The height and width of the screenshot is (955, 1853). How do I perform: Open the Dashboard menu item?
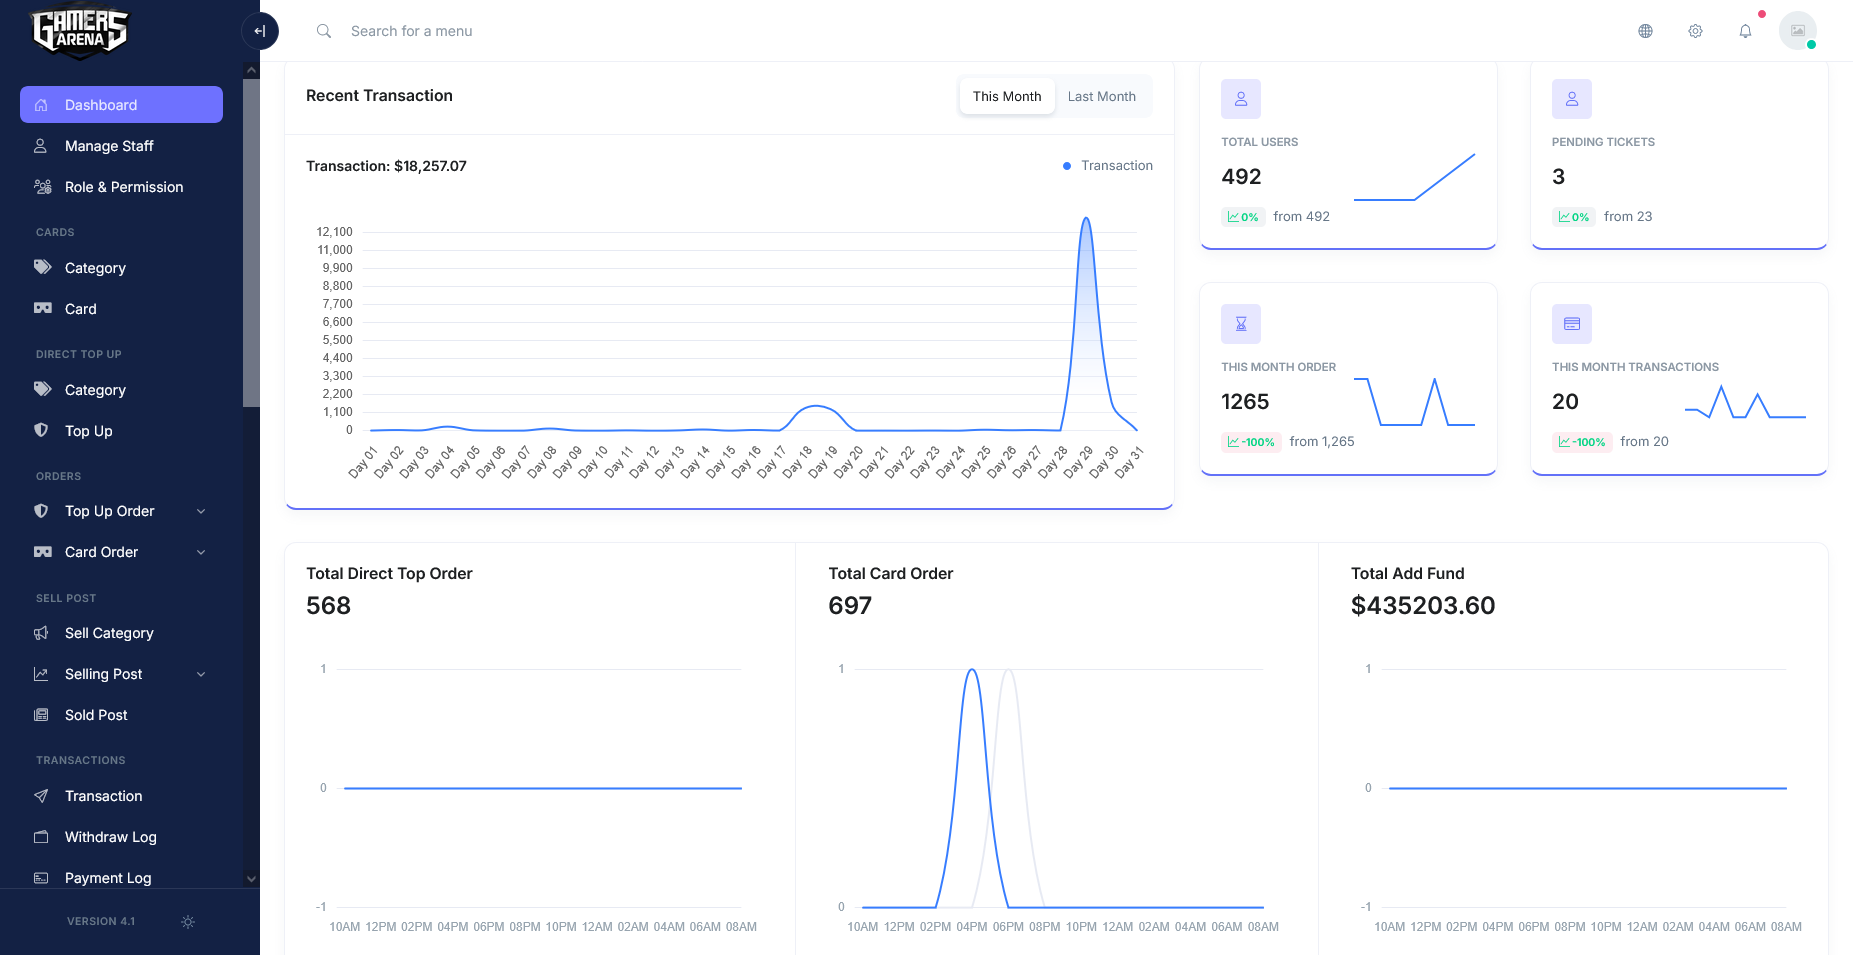[121, 105]
